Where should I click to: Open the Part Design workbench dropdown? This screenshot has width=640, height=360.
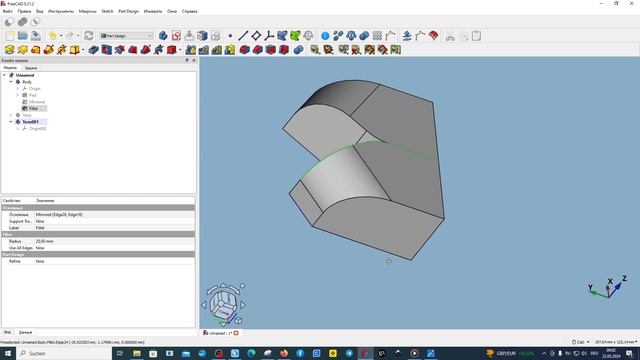pos(127,36)
